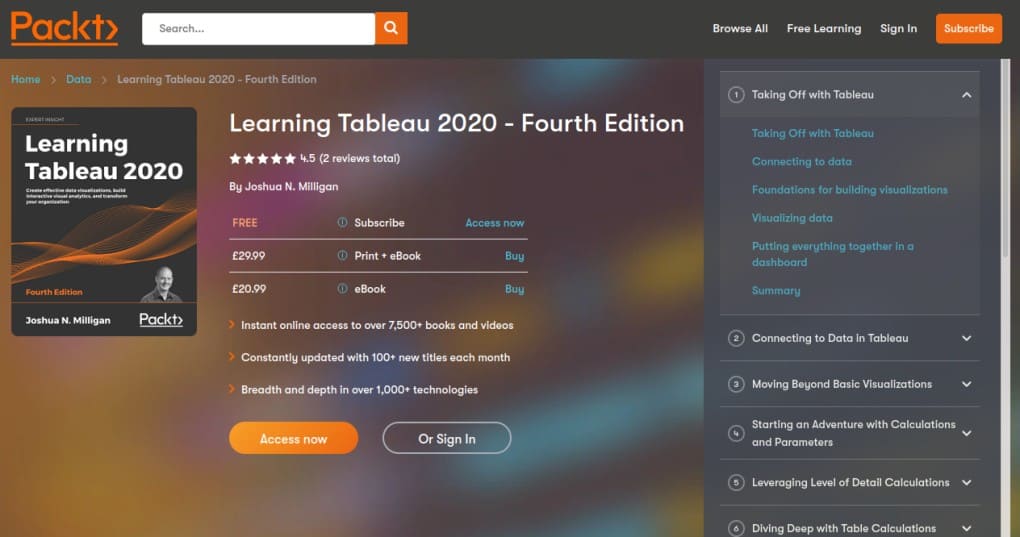
Task: Click Buy for the £29.99 Print + eBook
Action: click(514, 256)
